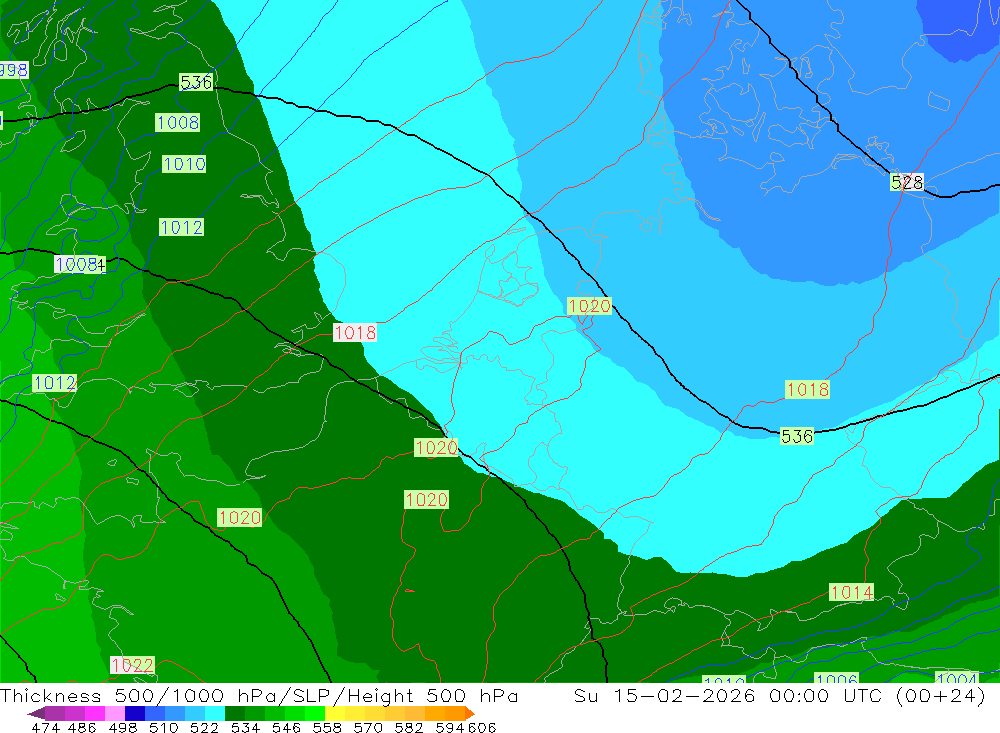The width and height of the screenshot is (1000, 733).
Task: Click the 1018 label above lower 536
Action: tap(807, 389)
